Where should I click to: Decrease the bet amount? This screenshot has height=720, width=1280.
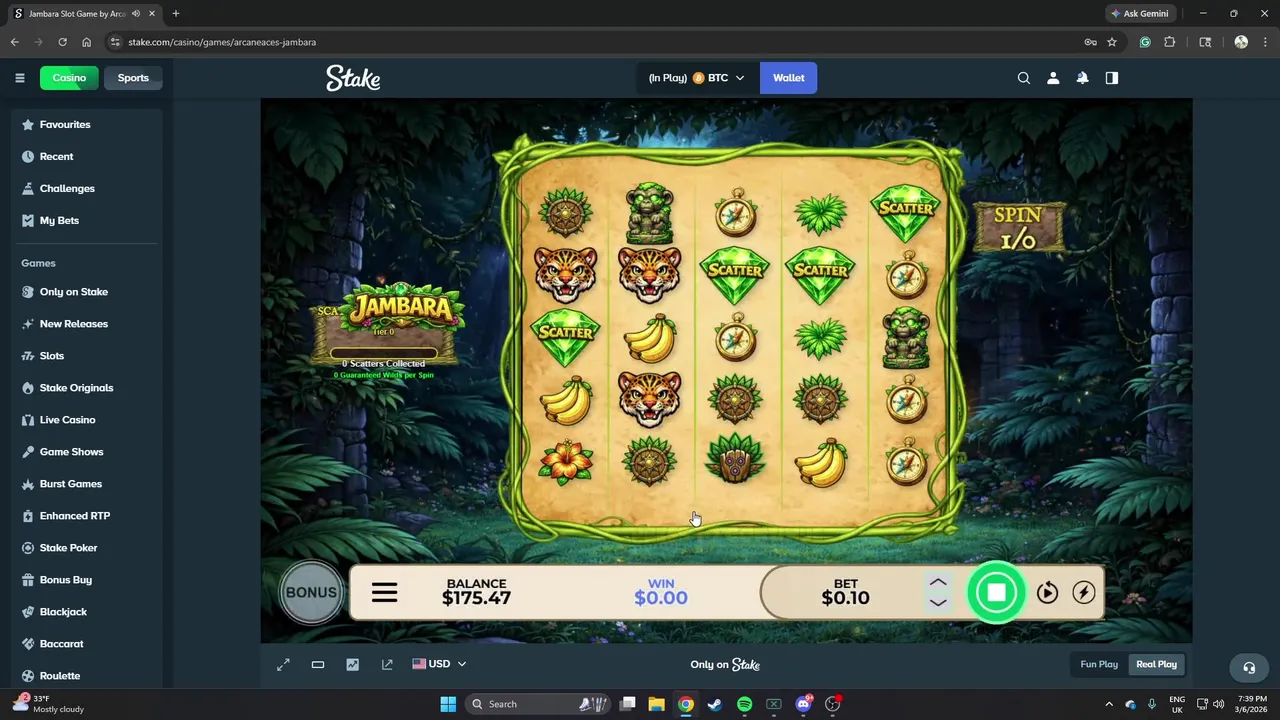[x=937, y=603]
